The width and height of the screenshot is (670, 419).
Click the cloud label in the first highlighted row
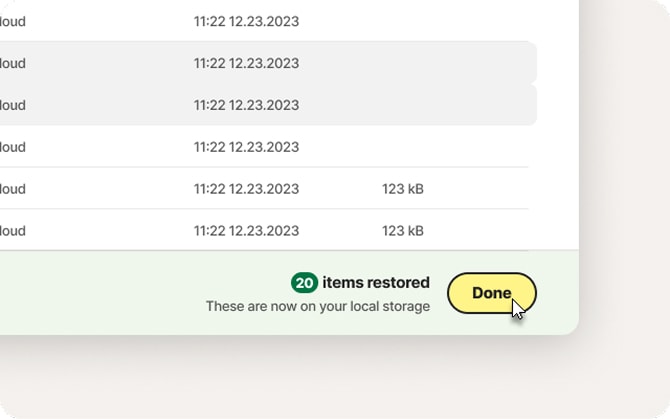pos(12,63)
